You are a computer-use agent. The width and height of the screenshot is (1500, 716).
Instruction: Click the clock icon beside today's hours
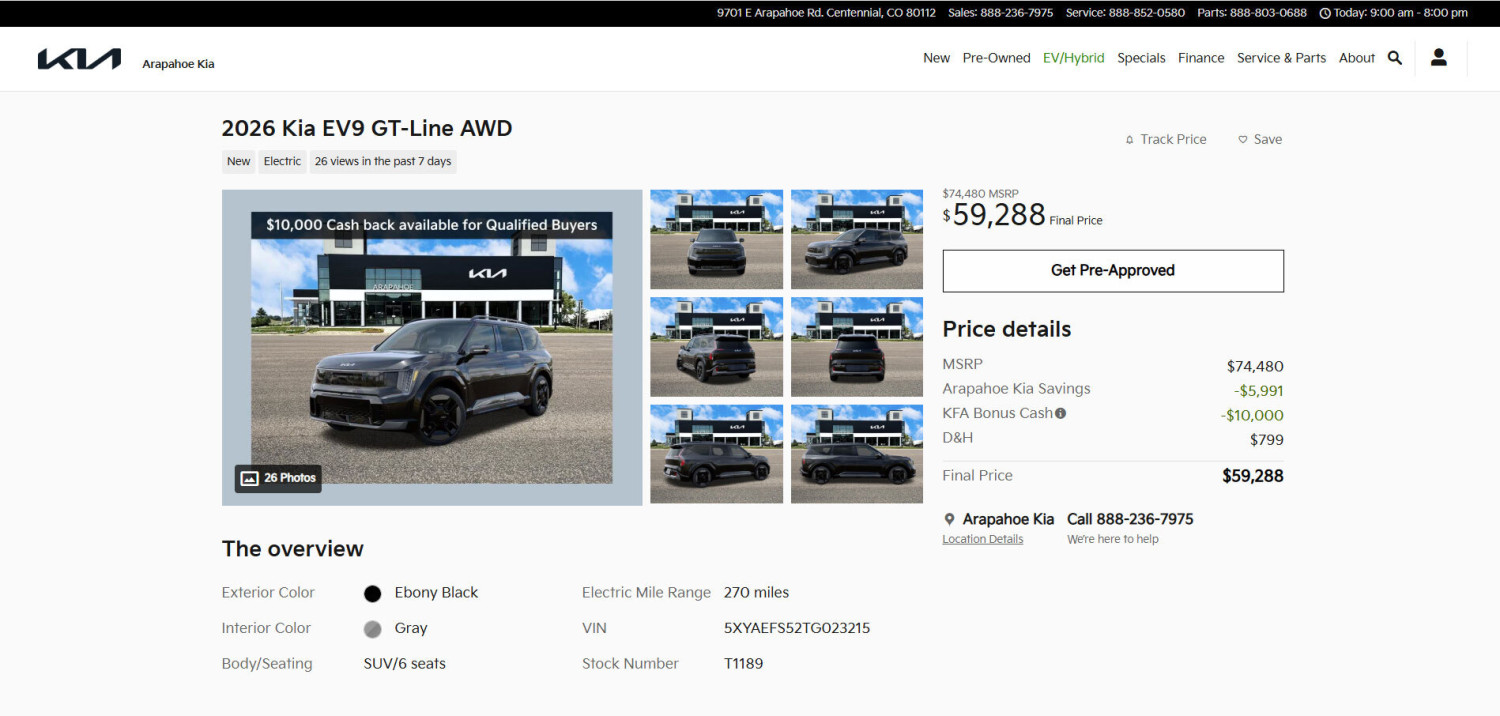1325,13
